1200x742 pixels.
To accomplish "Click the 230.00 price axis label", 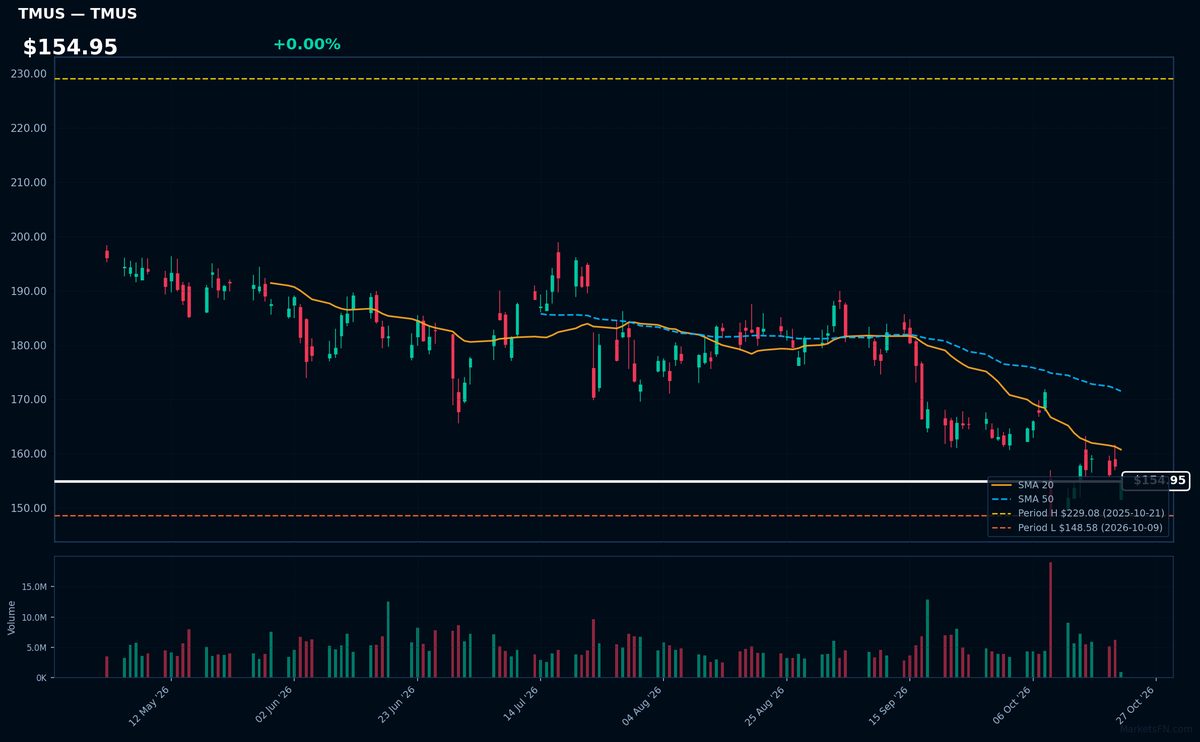I will click(x=28, y=74).
